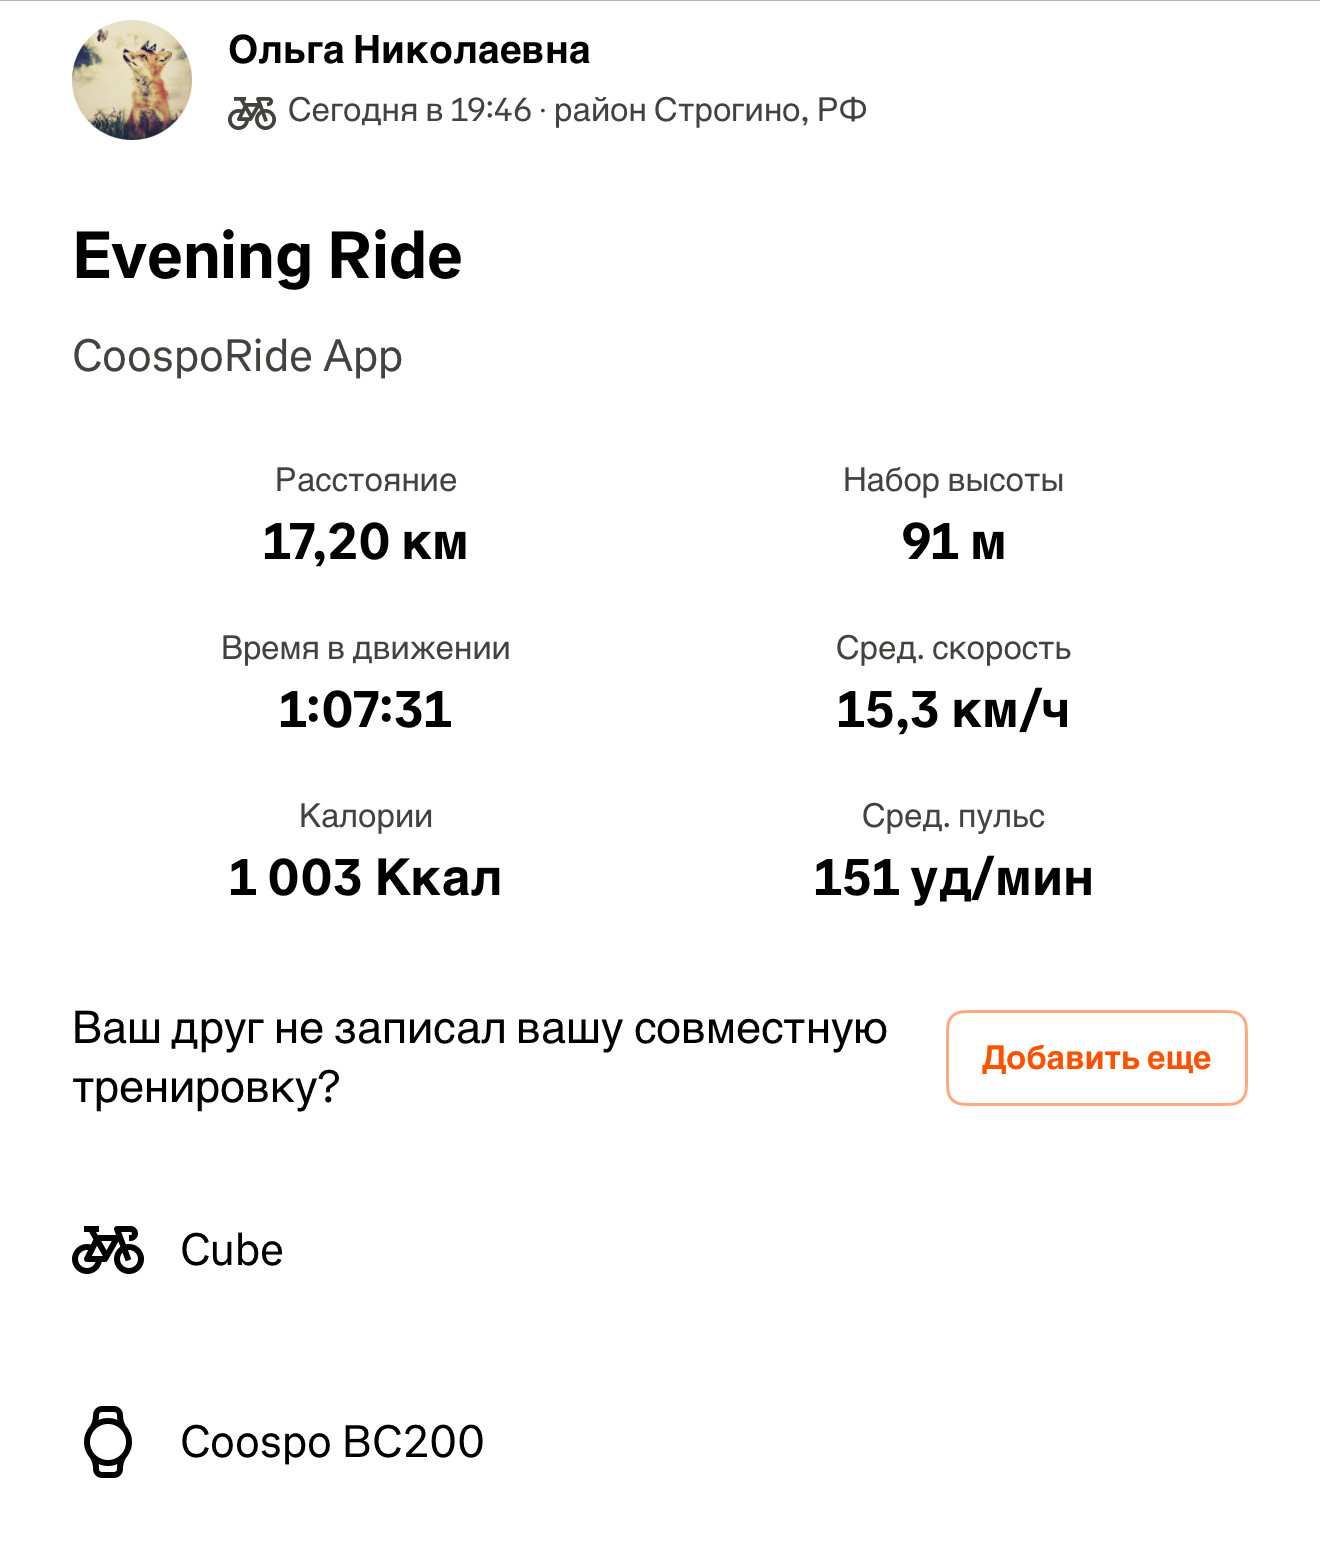This screenshot has width=1320, height=1545.
Task: Tap the athlete name Ольга Николаевна
Action: click(409, 50)
